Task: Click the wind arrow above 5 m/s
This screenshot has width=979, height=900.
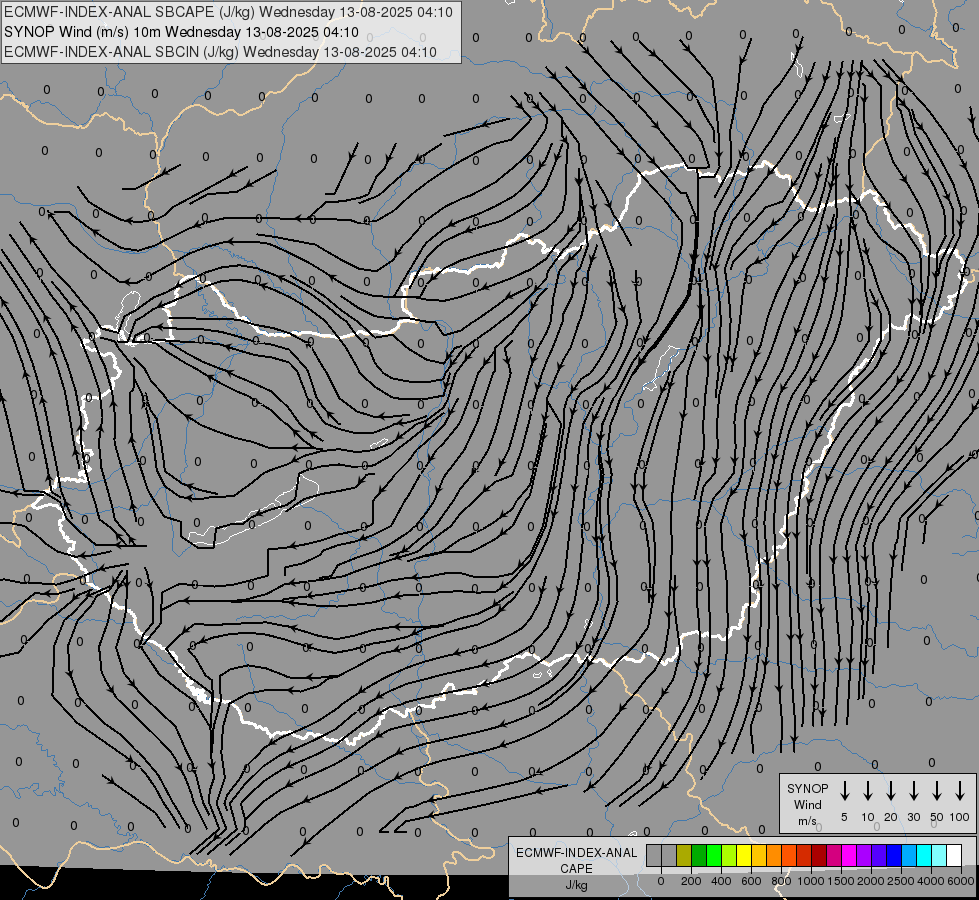Action: click(844, 790)
